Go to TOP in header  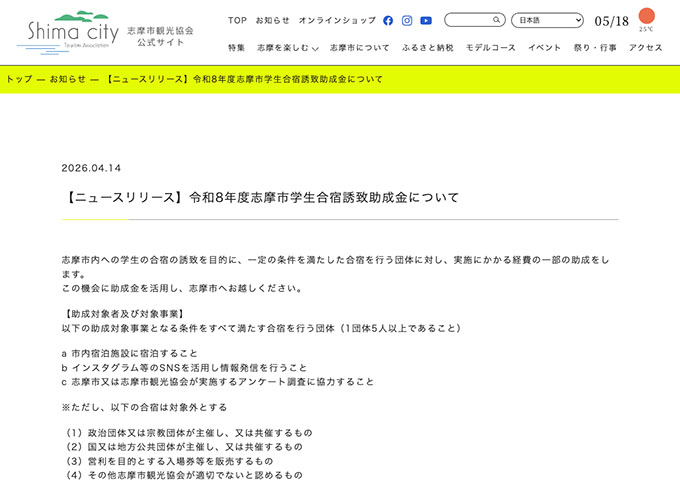pos(237,20)
